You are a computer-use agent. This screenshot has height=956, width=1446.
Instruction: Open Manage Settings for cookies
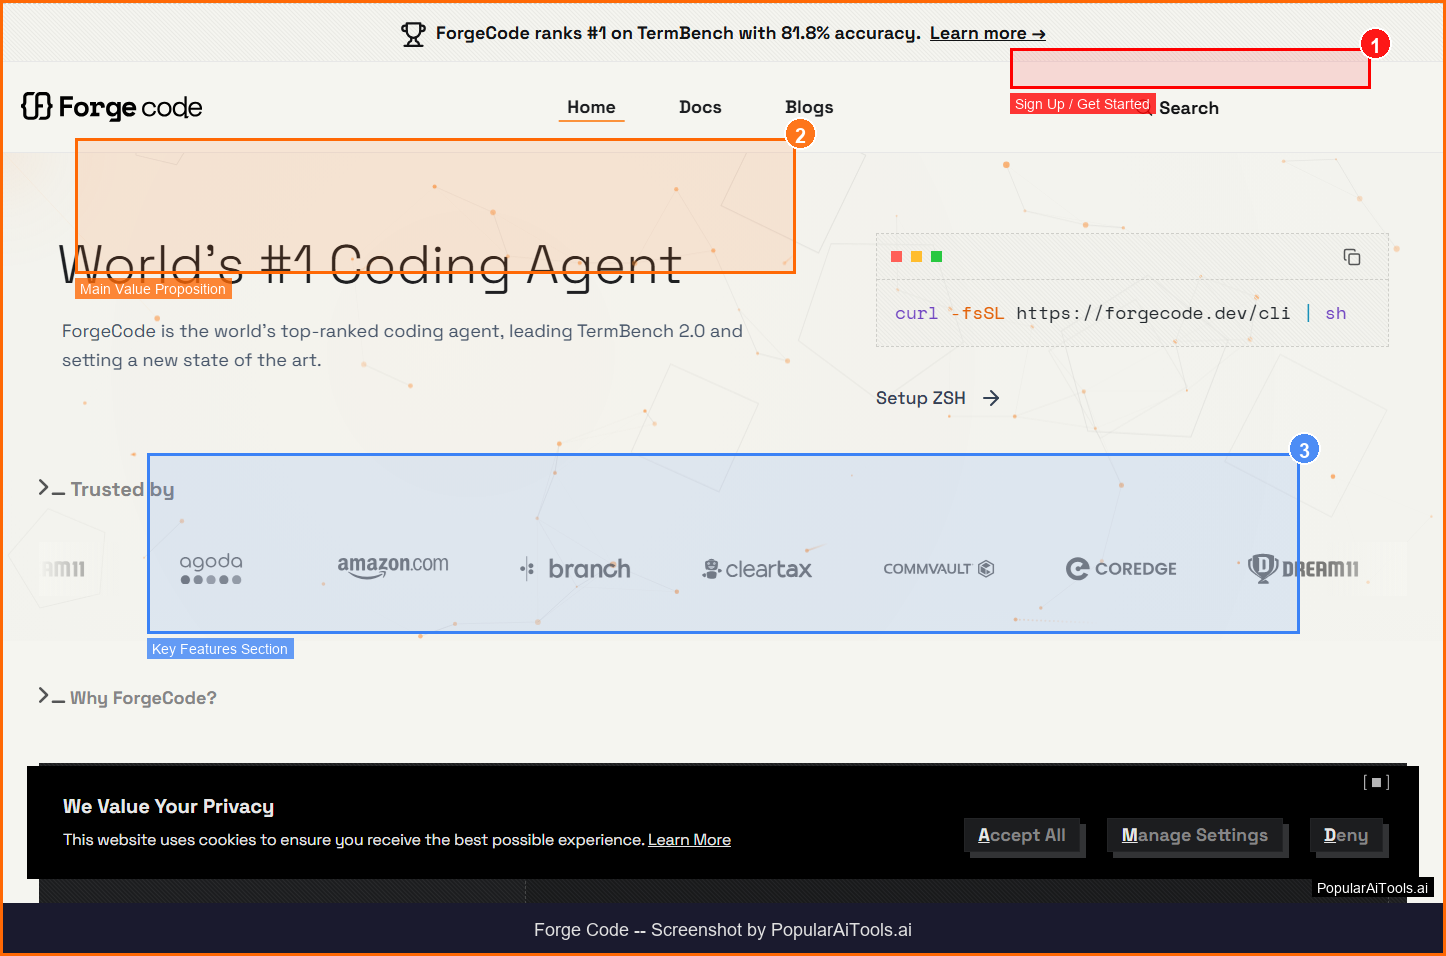tap(1194, 835)
